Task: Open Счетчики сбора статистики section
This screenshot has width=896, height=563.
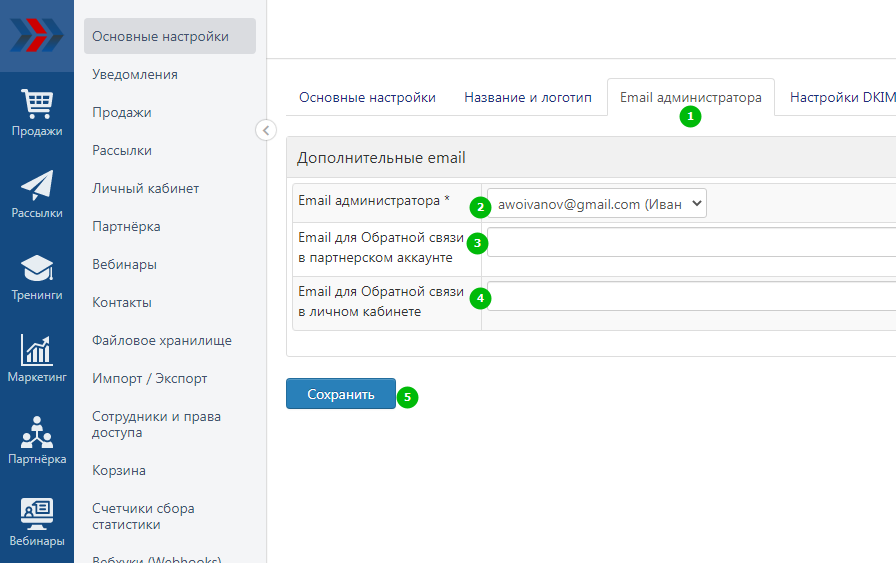Action: pos(143,516)
